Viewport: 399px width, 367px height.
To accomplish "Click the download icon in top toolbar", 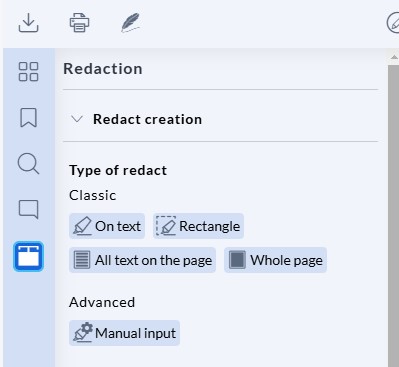I will click(28, 23).
